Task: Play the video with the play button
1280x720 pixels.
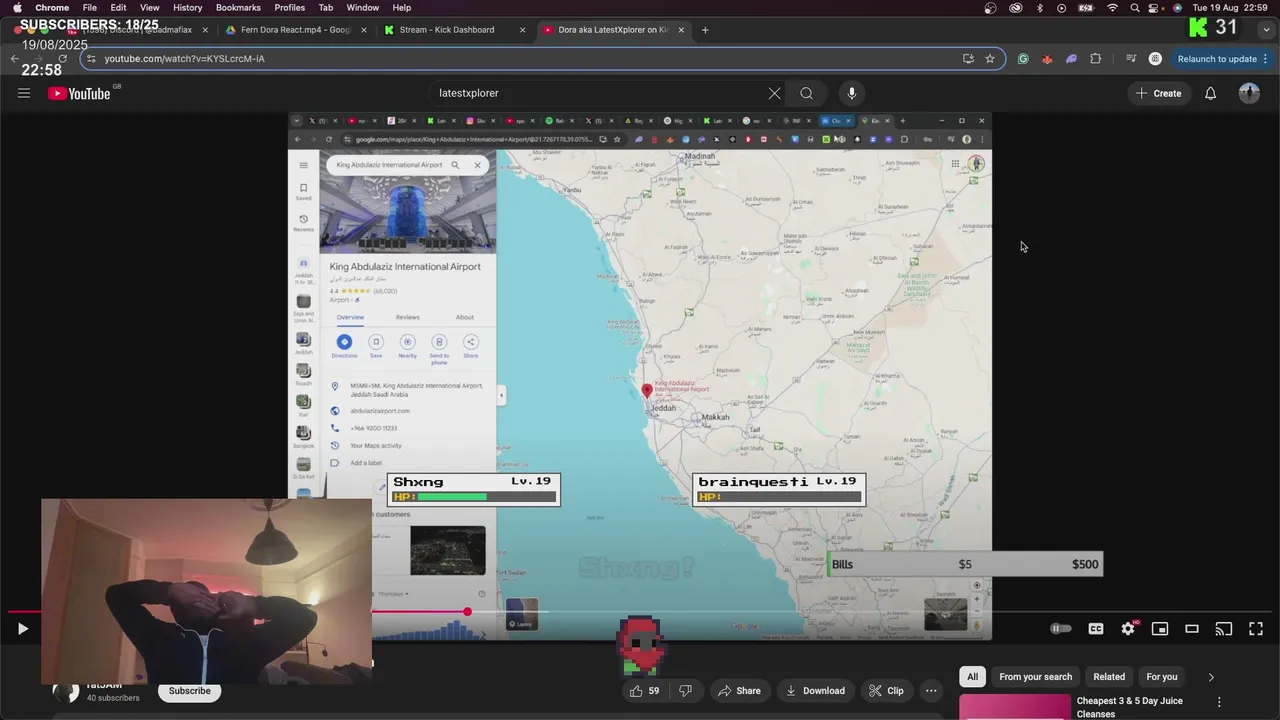Action: 23,629
